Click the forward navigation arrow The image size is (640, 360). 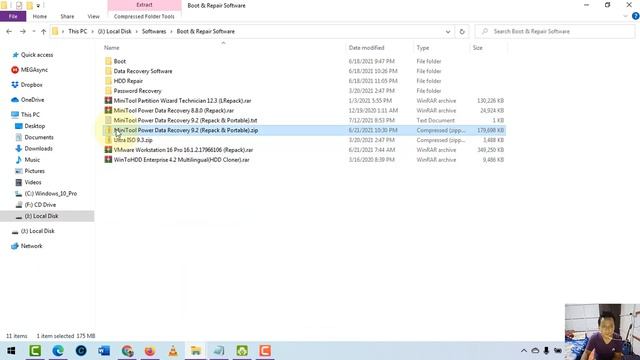(x=23, y=31)
